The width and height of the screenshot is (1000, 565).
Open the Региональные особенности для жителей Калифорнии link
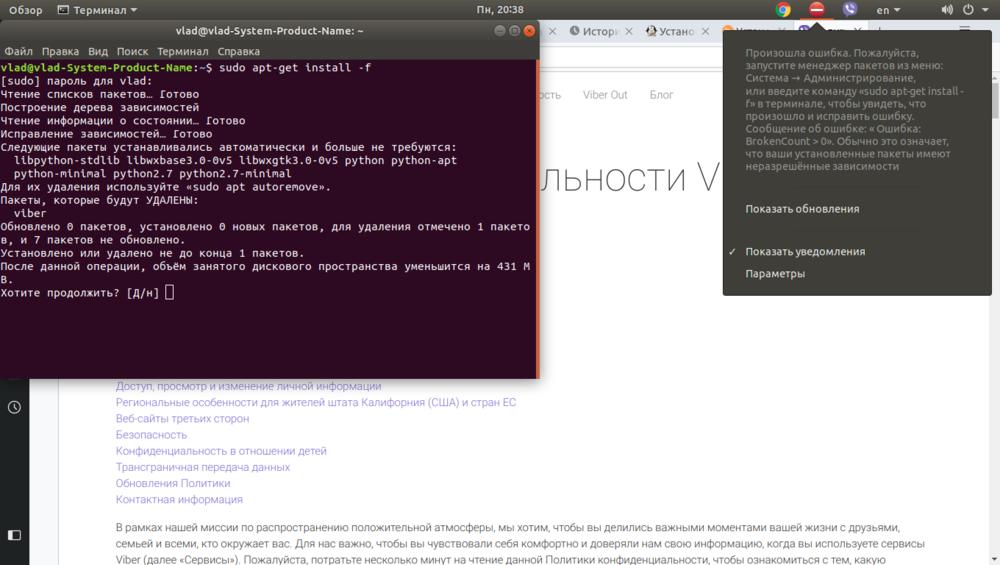coord(316,402)
